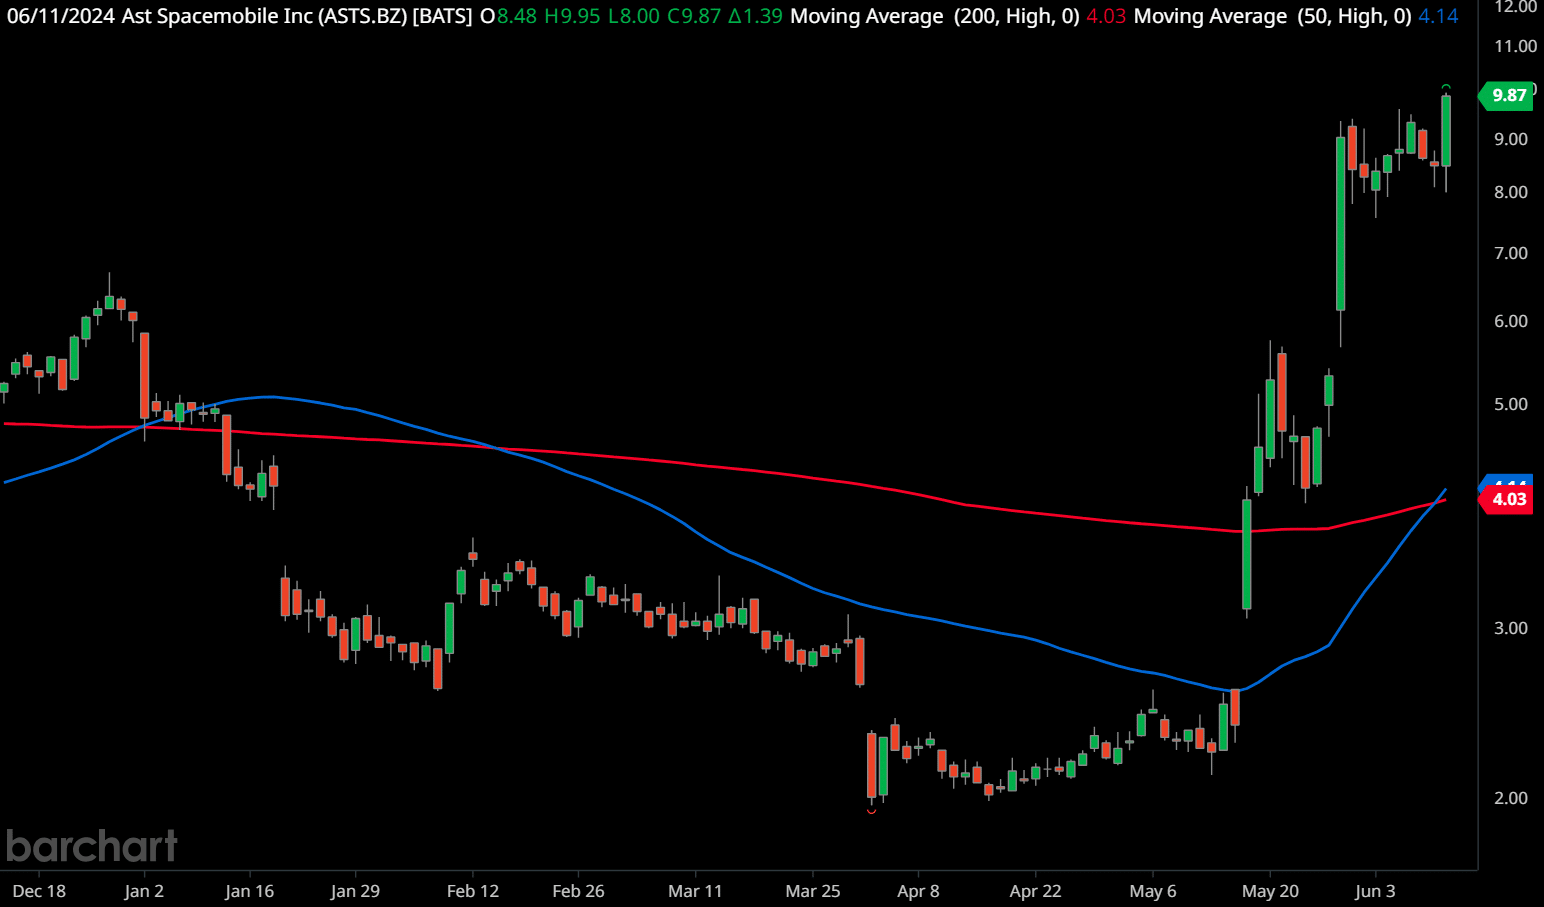This screenshot has width=1544, height=907.
Task: Click the Jan 2 date label
Action: [144, 891]
